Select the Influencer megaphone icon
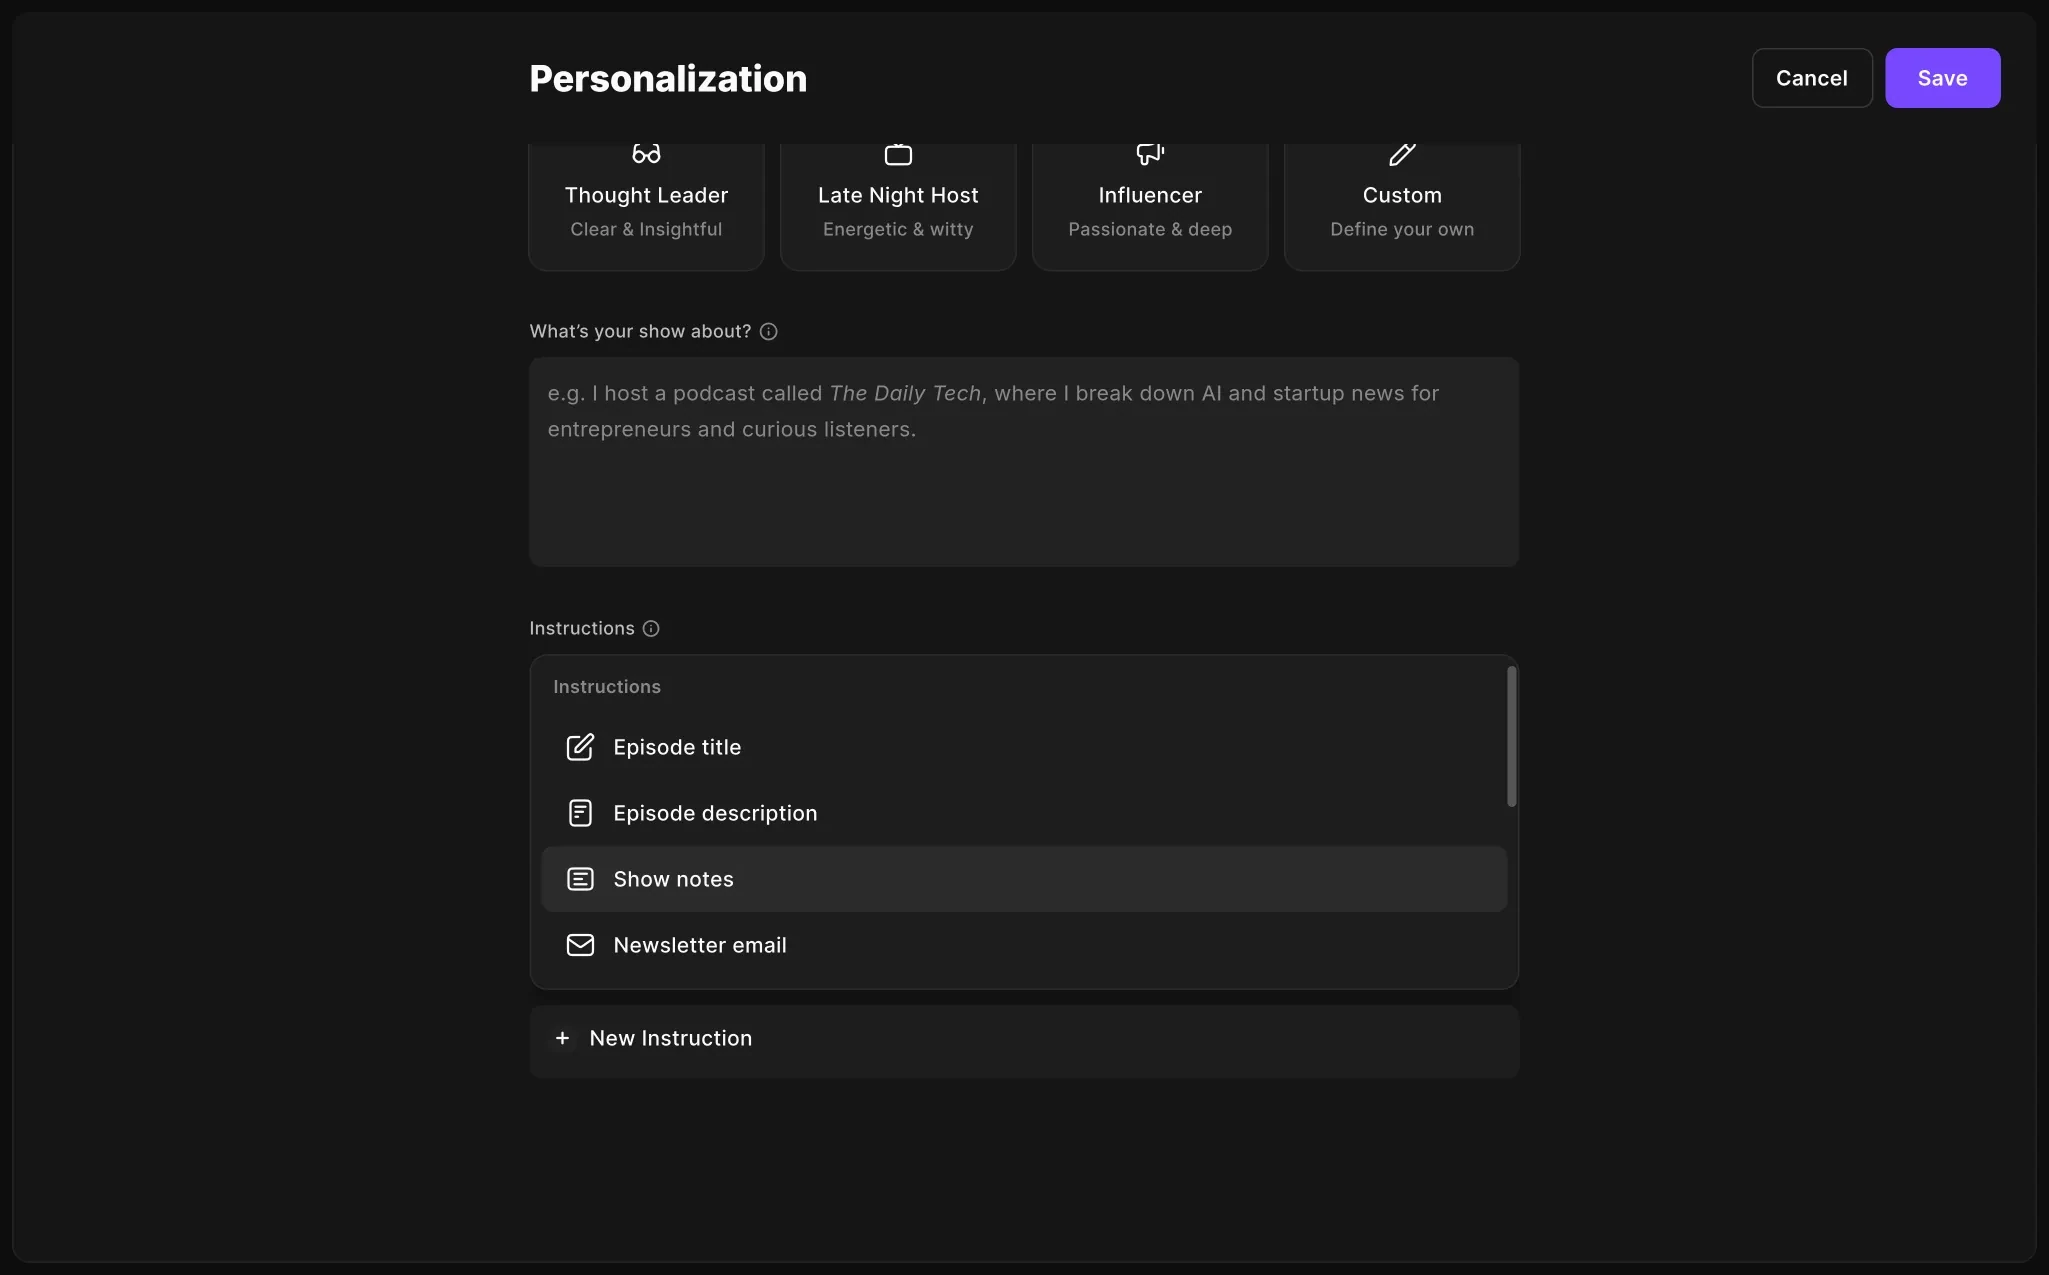 pyautogui.click(x=1150, y=154)
